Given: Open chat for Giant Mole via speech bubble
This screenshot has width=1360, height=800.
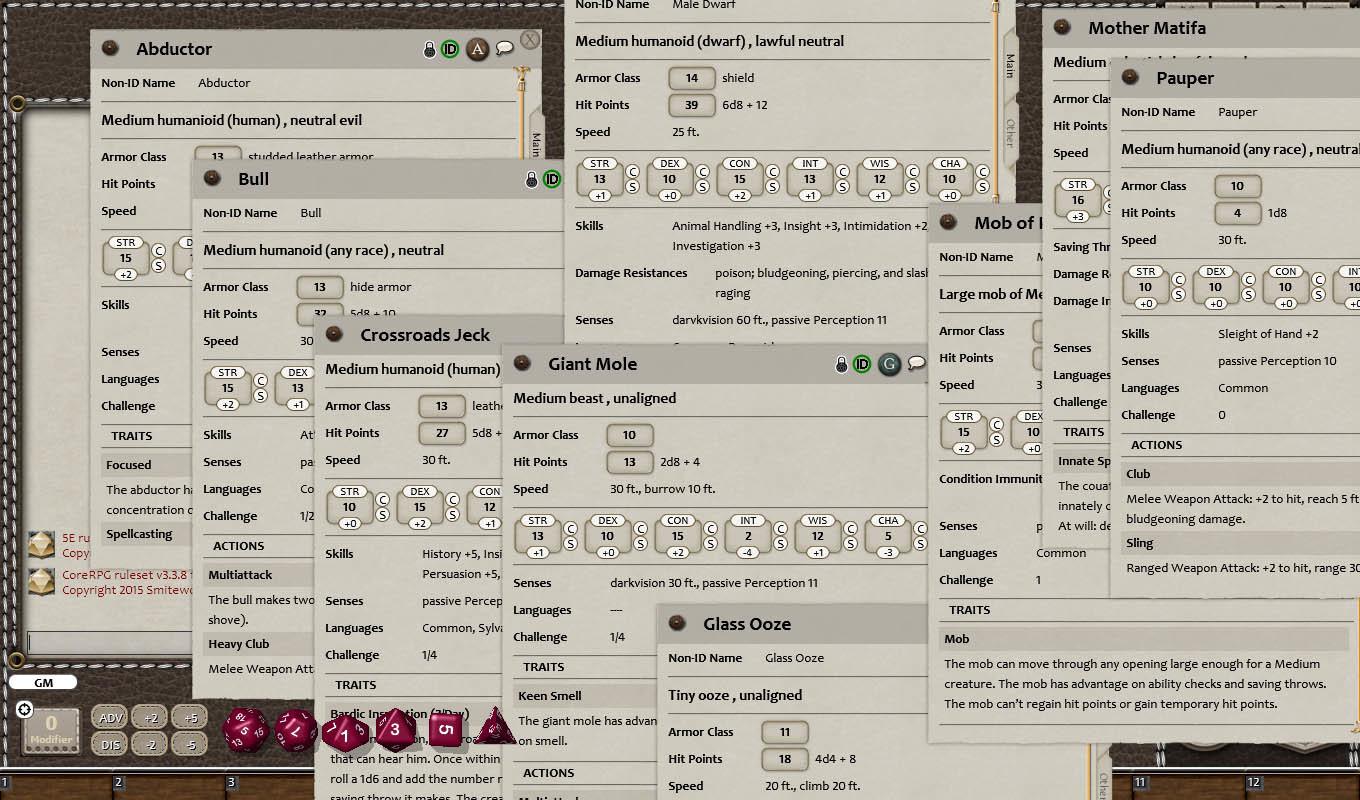Looking at the screenshot, I should 915,365.
